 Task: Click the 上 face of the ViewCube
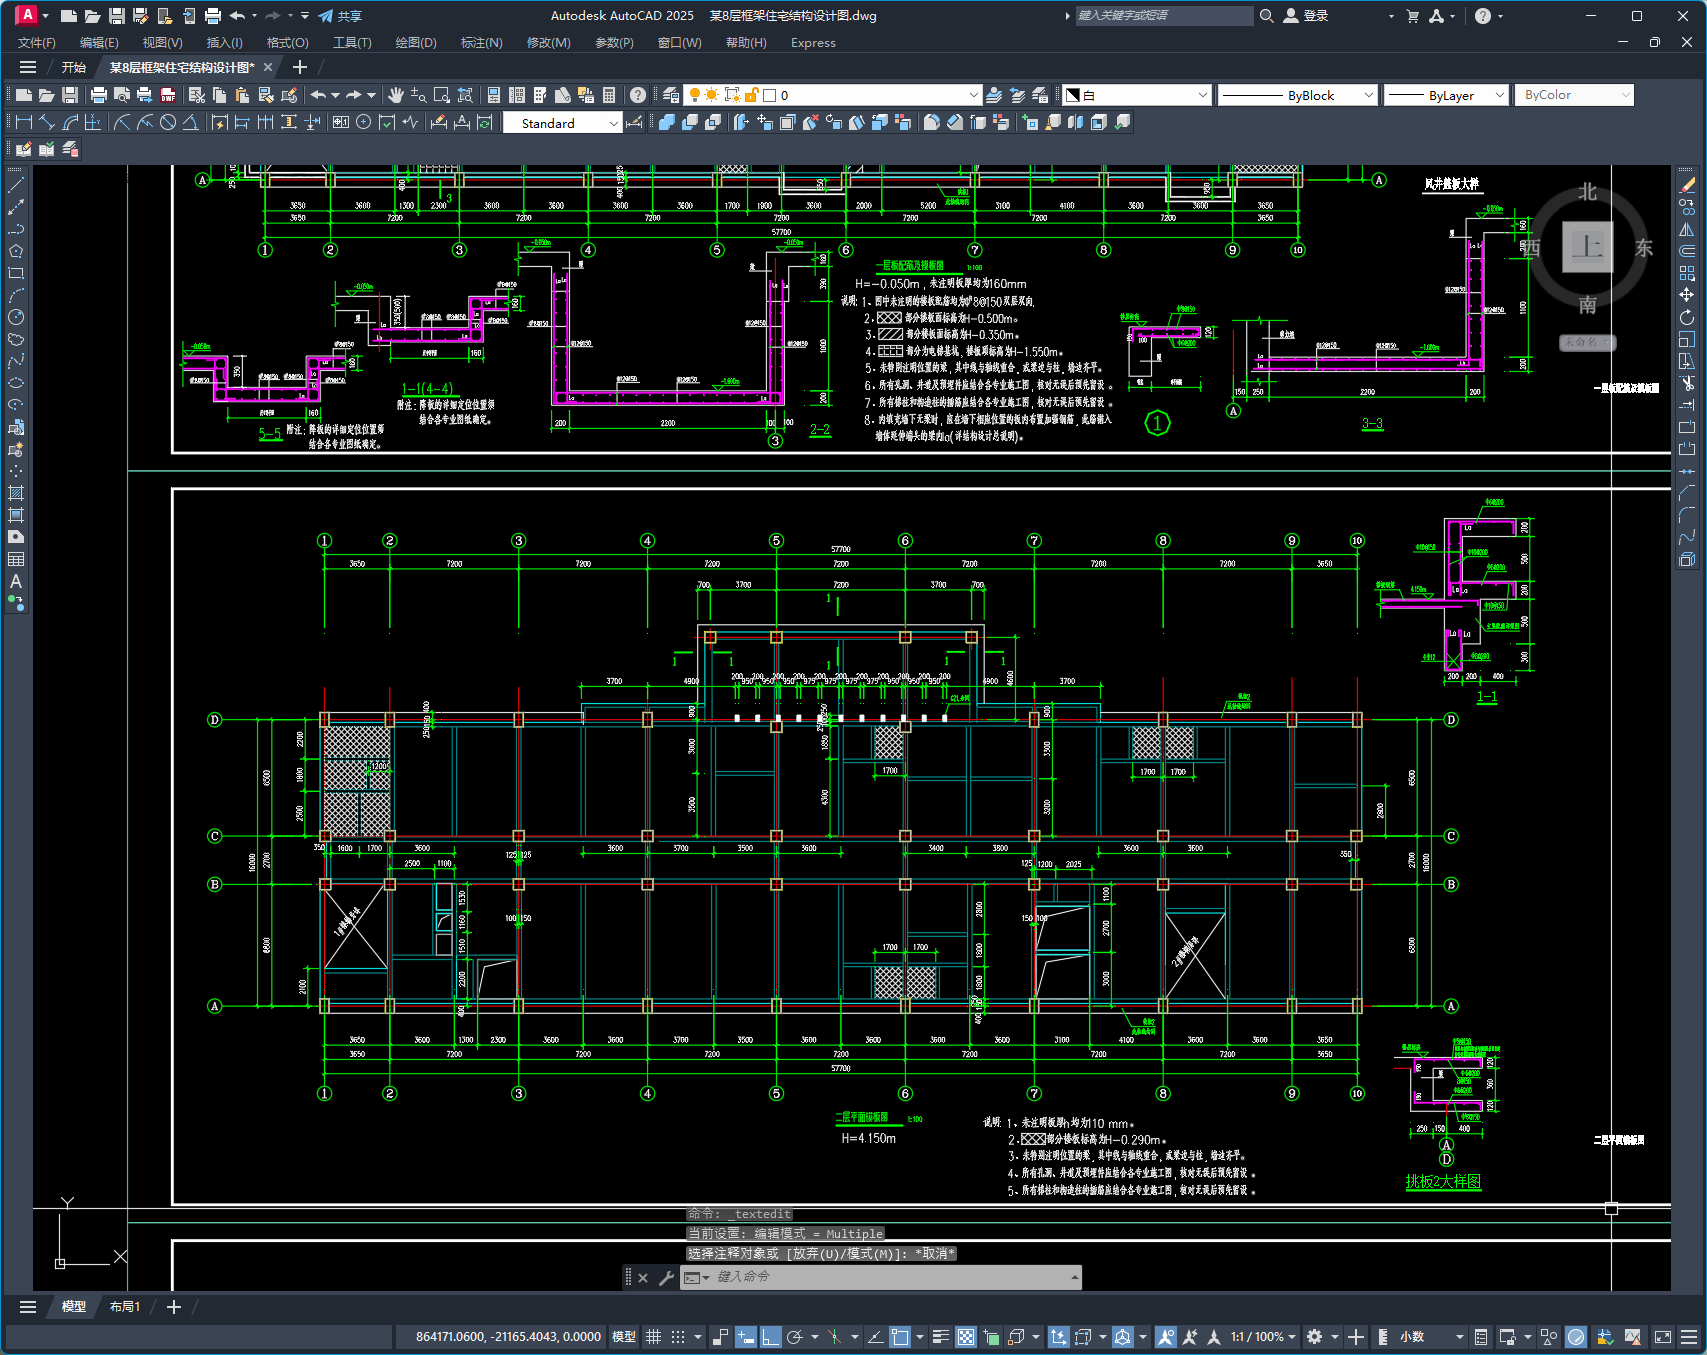(1587, 247)
